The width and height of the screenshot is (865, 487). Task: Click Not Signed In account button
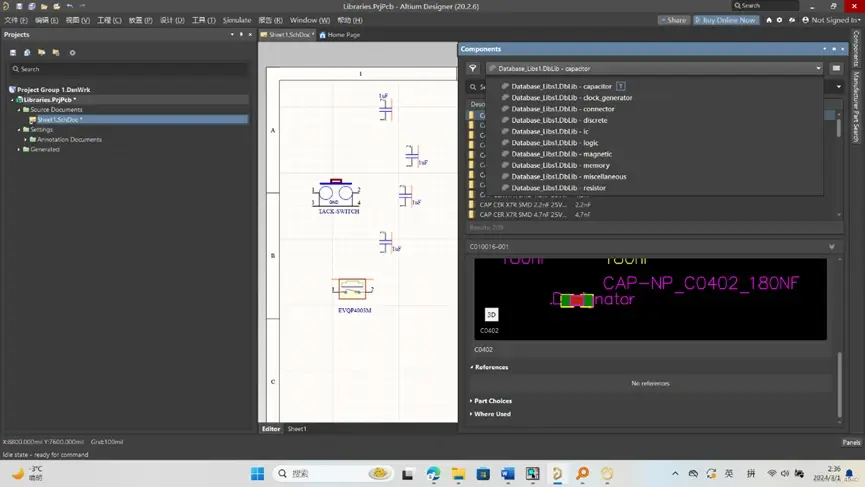831,20
